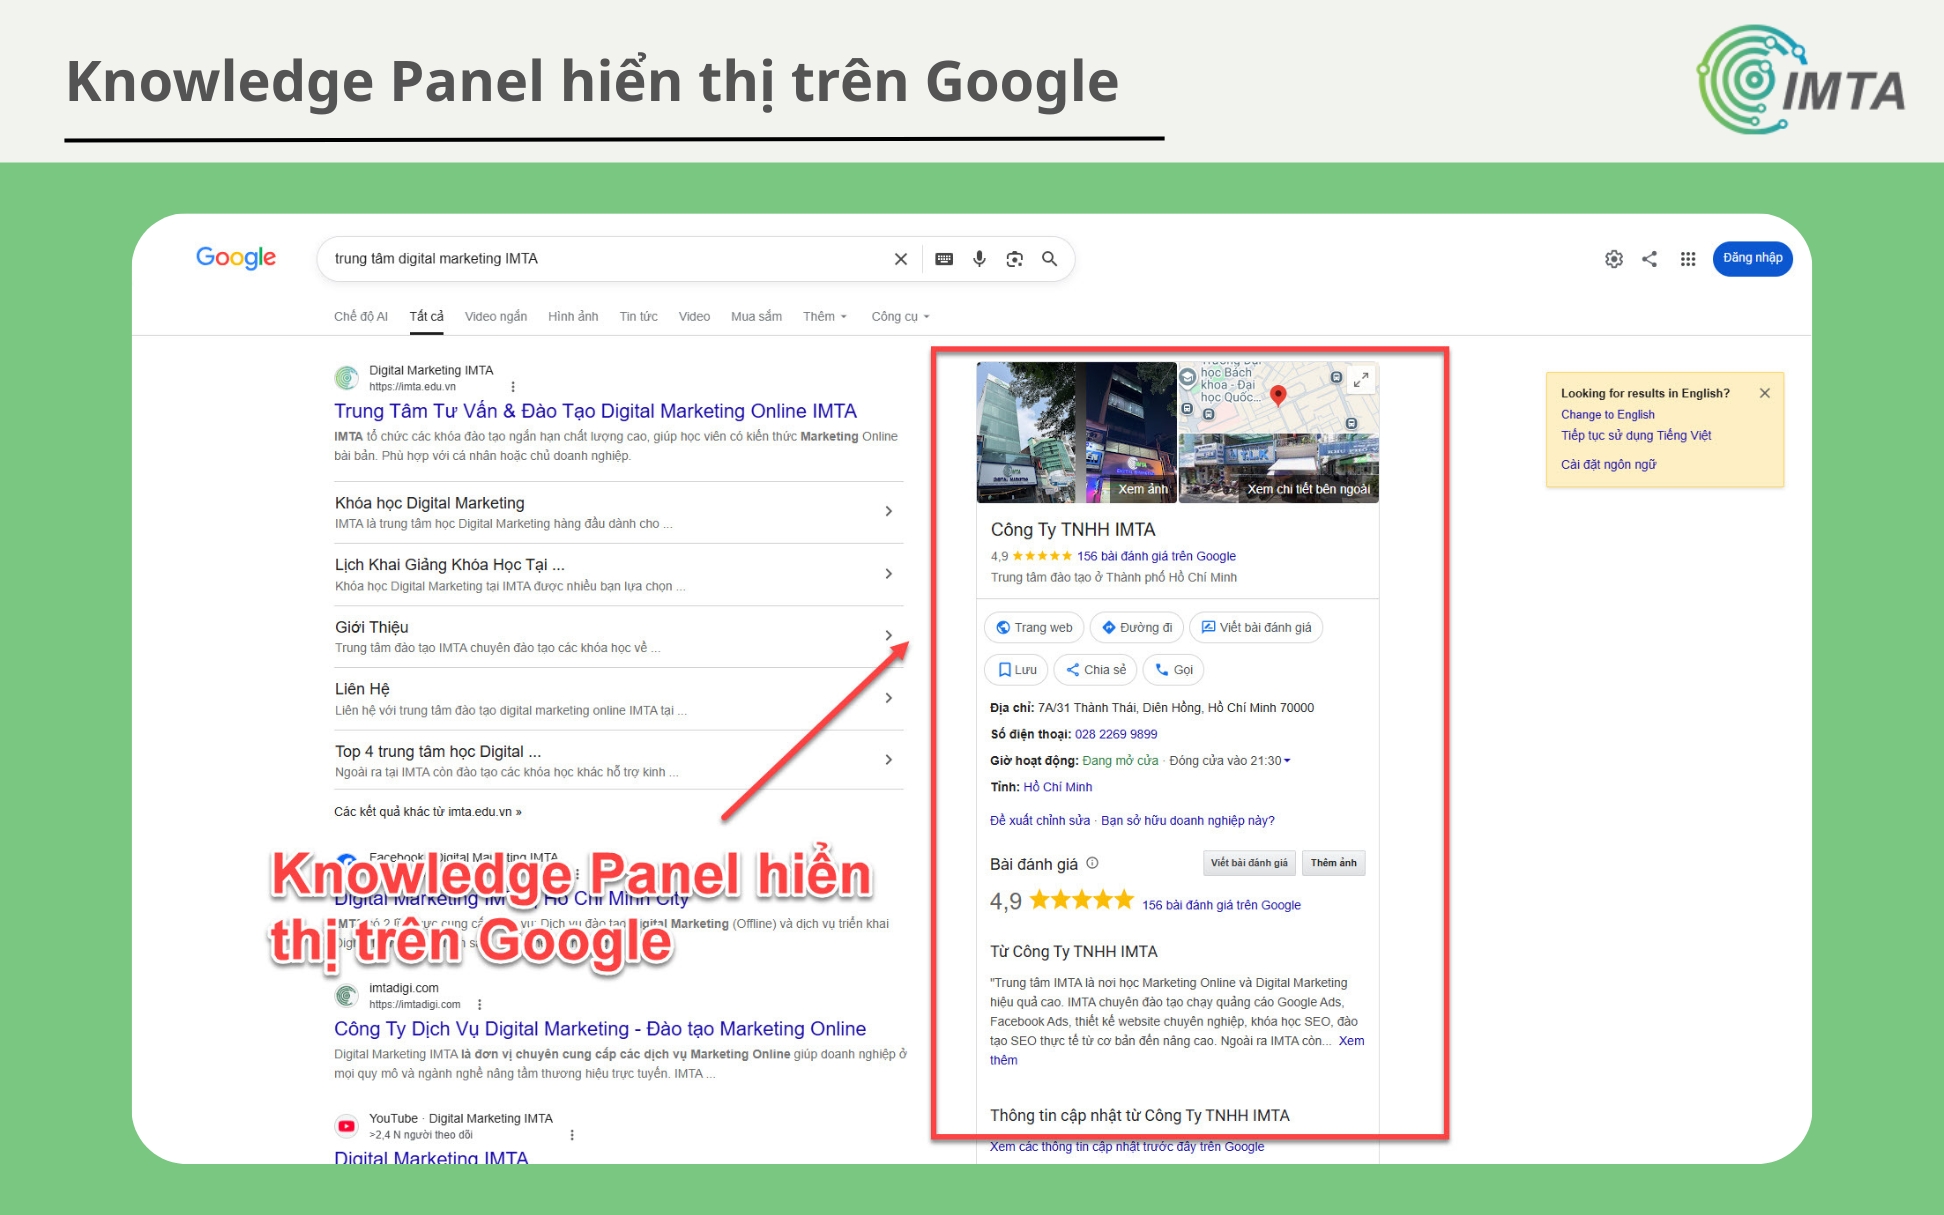This screenshot has width=1944, height=1215.
Task: Click in the search input field
Action: 607,259
